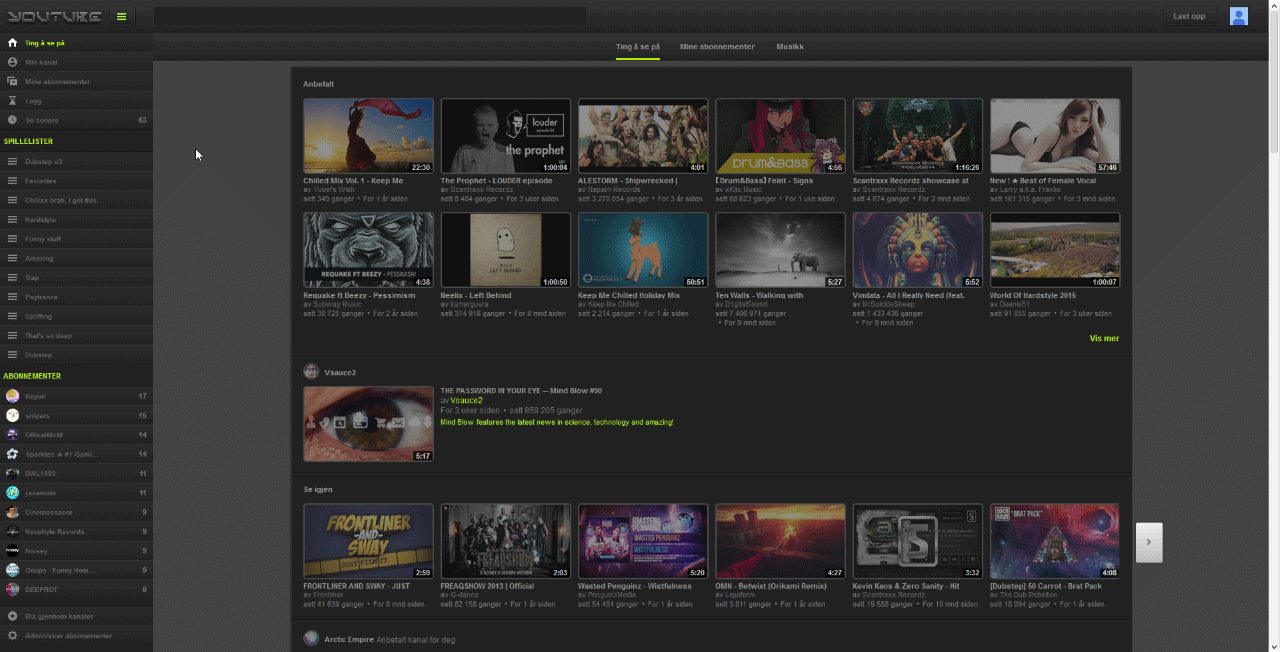Viewport: 1280px width, 652px height.
Task: Open Wasted Penguinz - Wistfulness thumbnail
Action: 643,541
